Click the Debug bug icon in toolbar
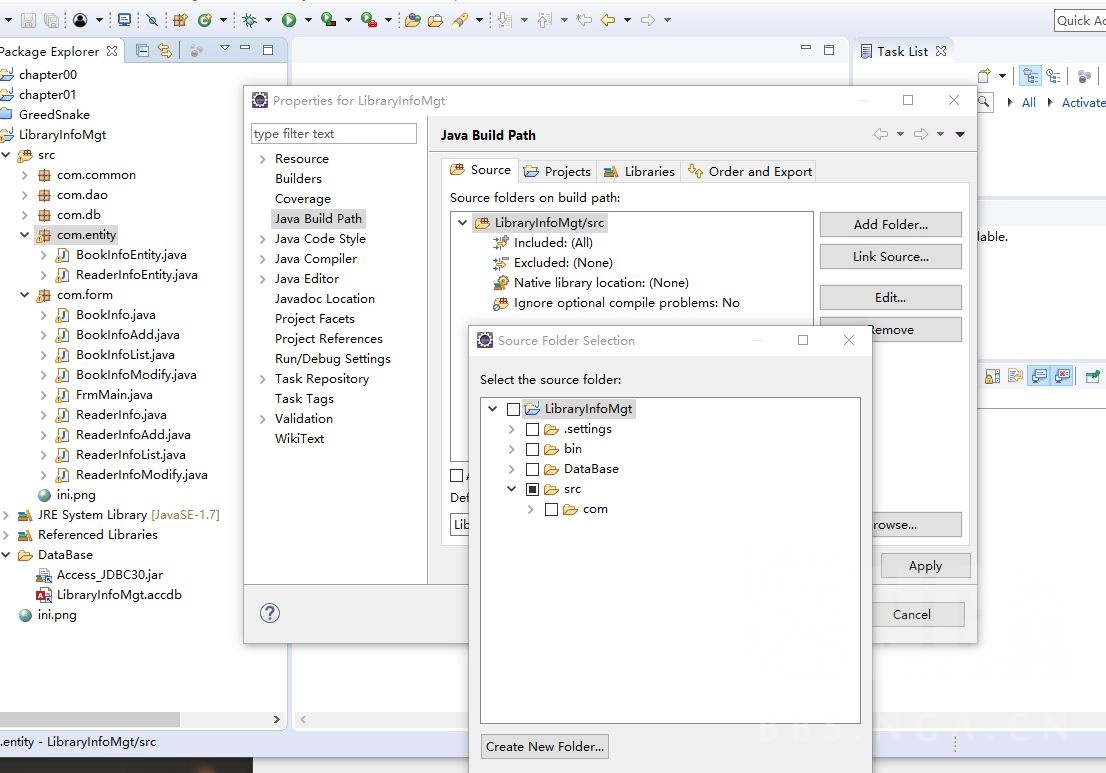Viewport: 1106px width, 773px height. coord(248,19)
